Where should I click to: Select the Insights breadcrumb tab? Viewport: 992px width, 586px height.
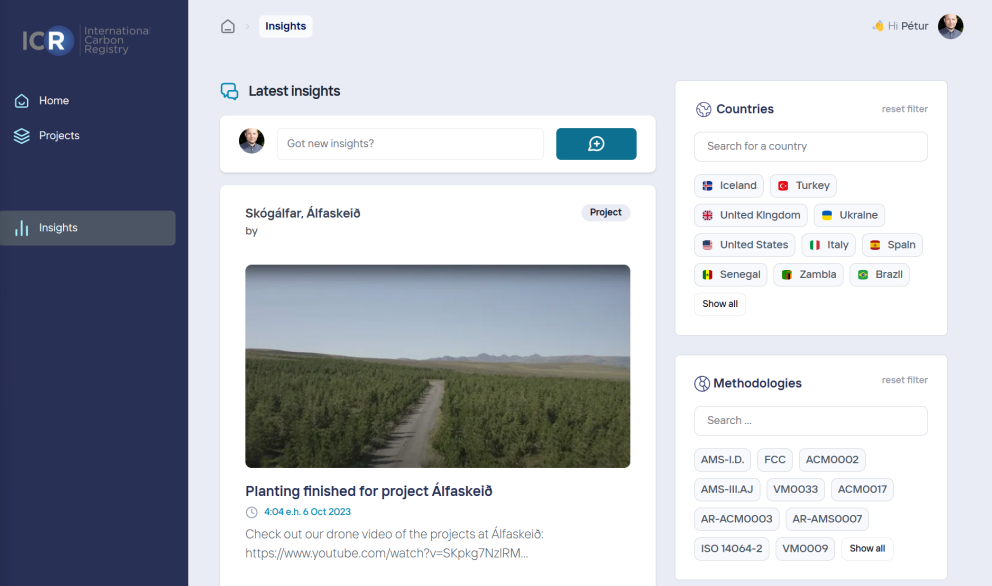pos(285,26)
